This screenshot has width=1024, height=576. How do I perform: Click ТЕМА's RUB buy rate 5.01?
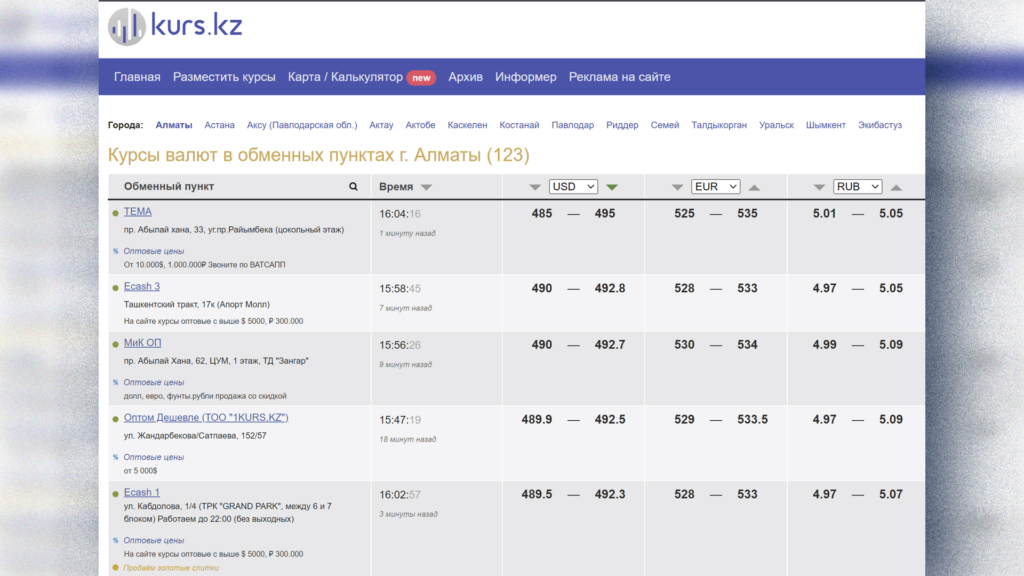pos(824,214)
